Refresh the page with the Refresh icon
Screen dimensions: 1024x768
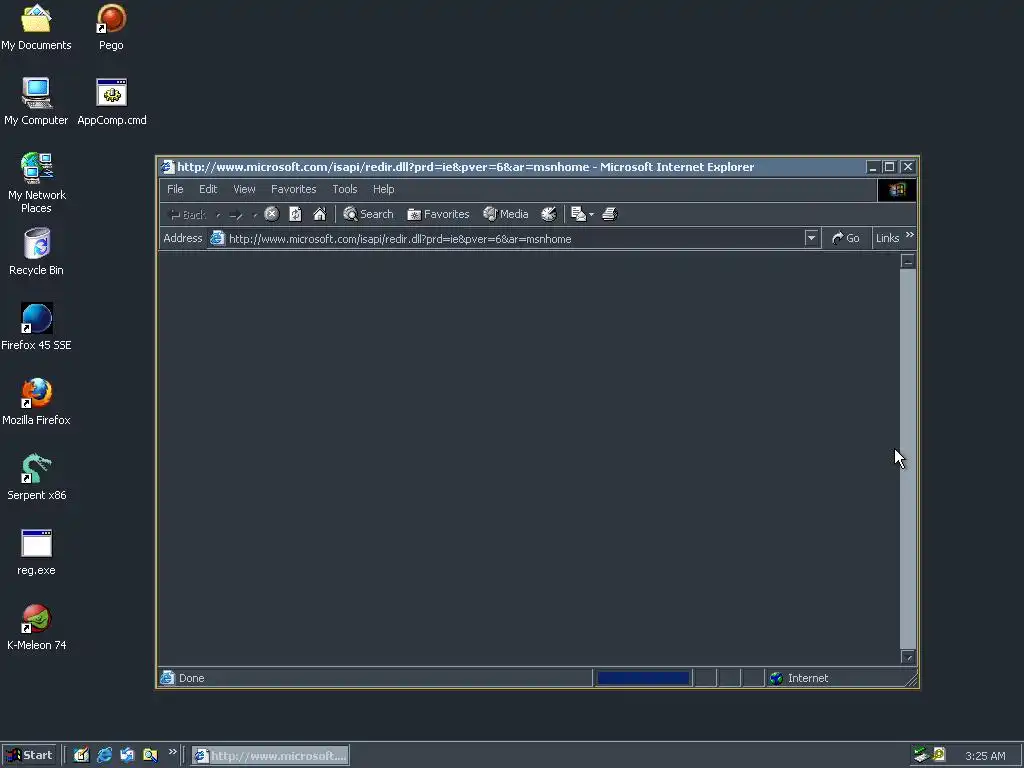(x=295, y=214)
